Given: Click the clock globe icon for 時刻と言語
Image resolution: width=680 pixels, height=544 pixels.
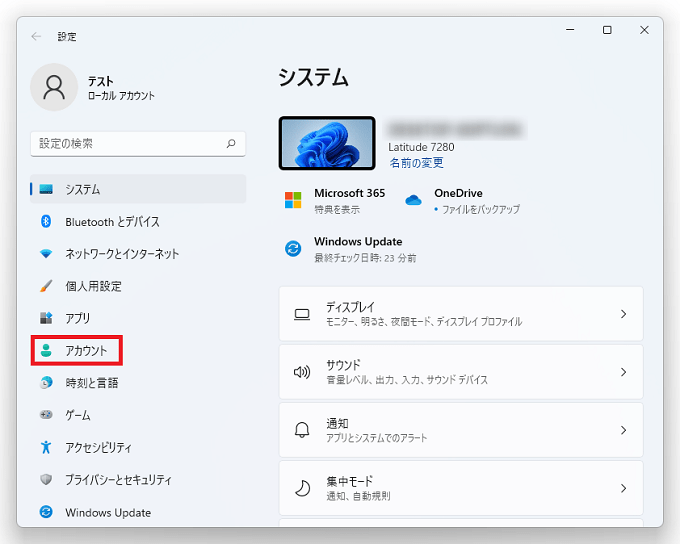Looking at the screenshot, I should (x=46, y=383).
